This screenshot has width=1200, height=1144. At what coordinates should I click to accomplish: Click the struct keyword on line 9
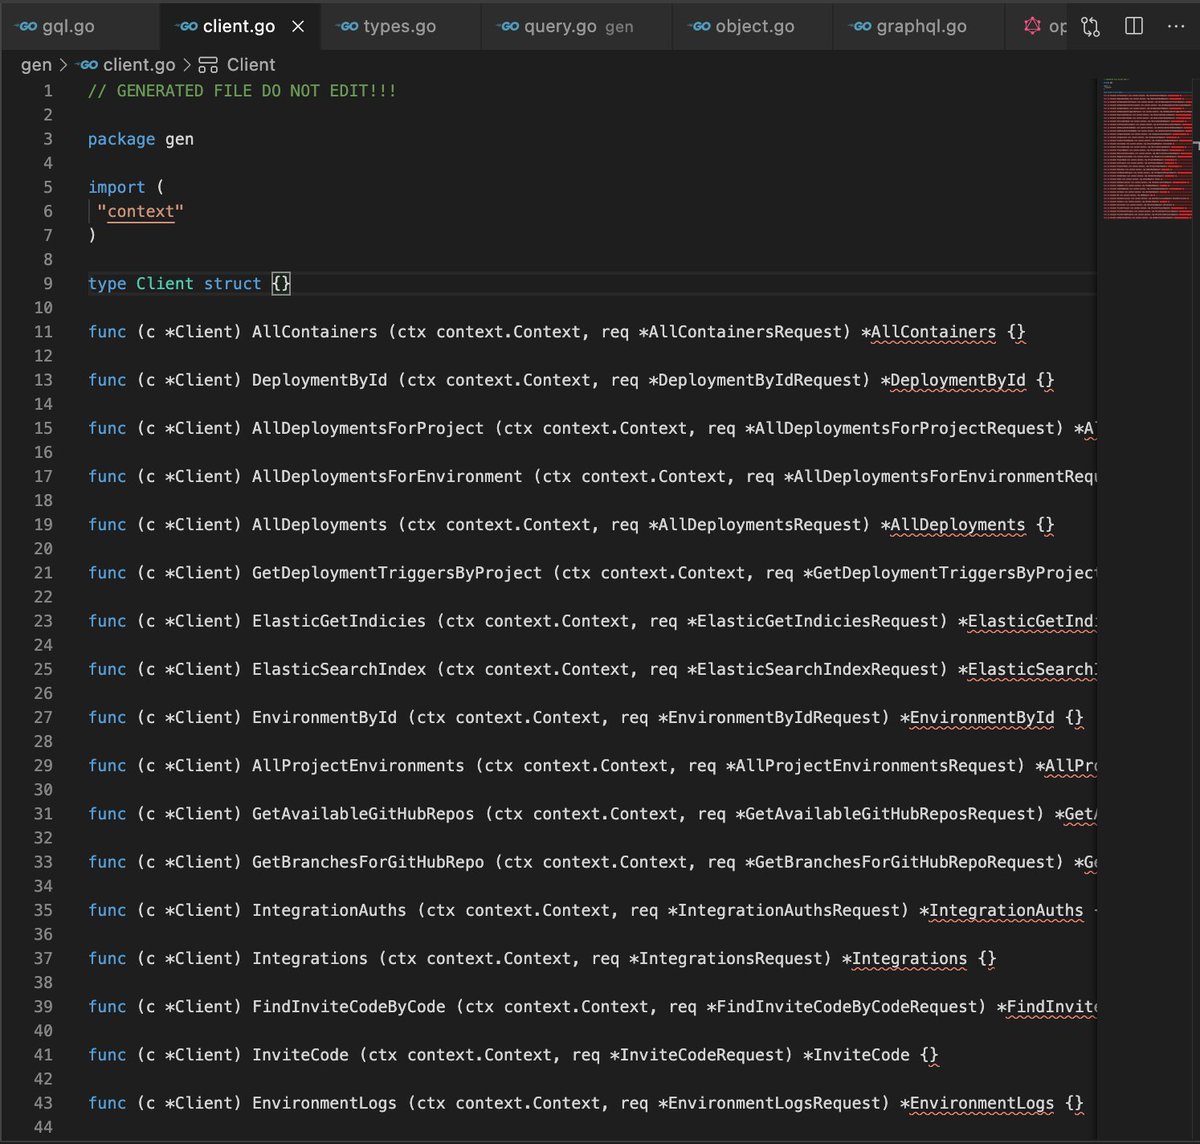(x=232, y=284)
